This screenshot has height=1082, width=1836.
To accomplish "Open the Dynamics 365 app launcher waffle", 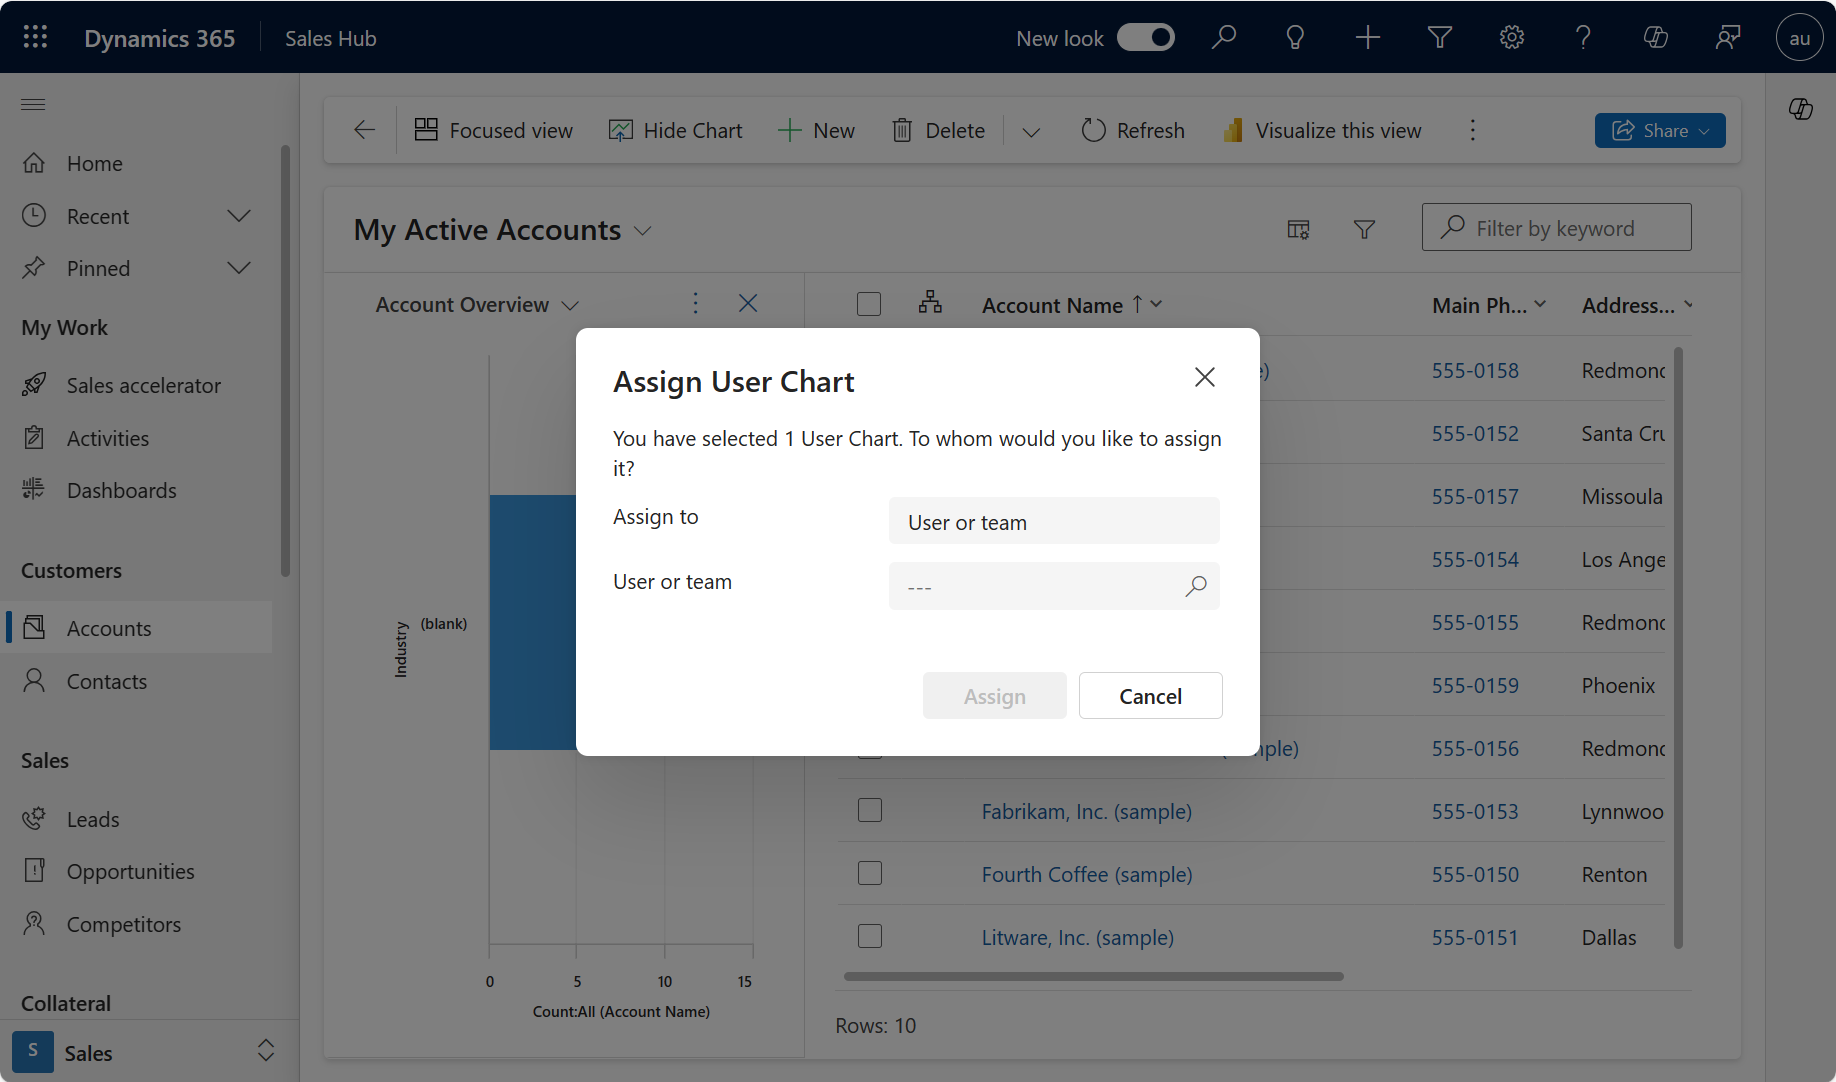I will [34, 37].
